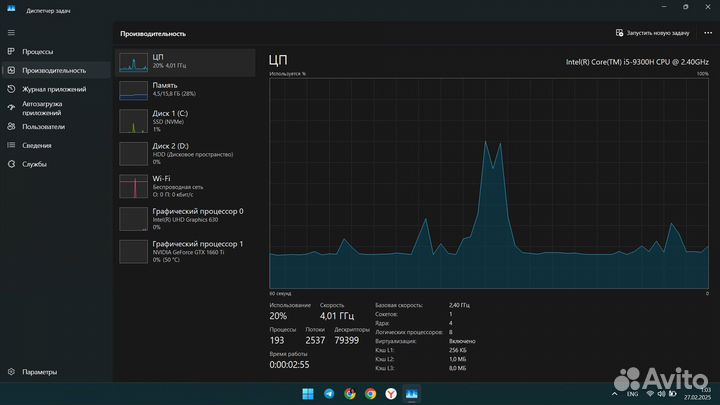Click the Параметры gear icon
This screenshot has height=405, width=720.
click(x=11, y=371)
